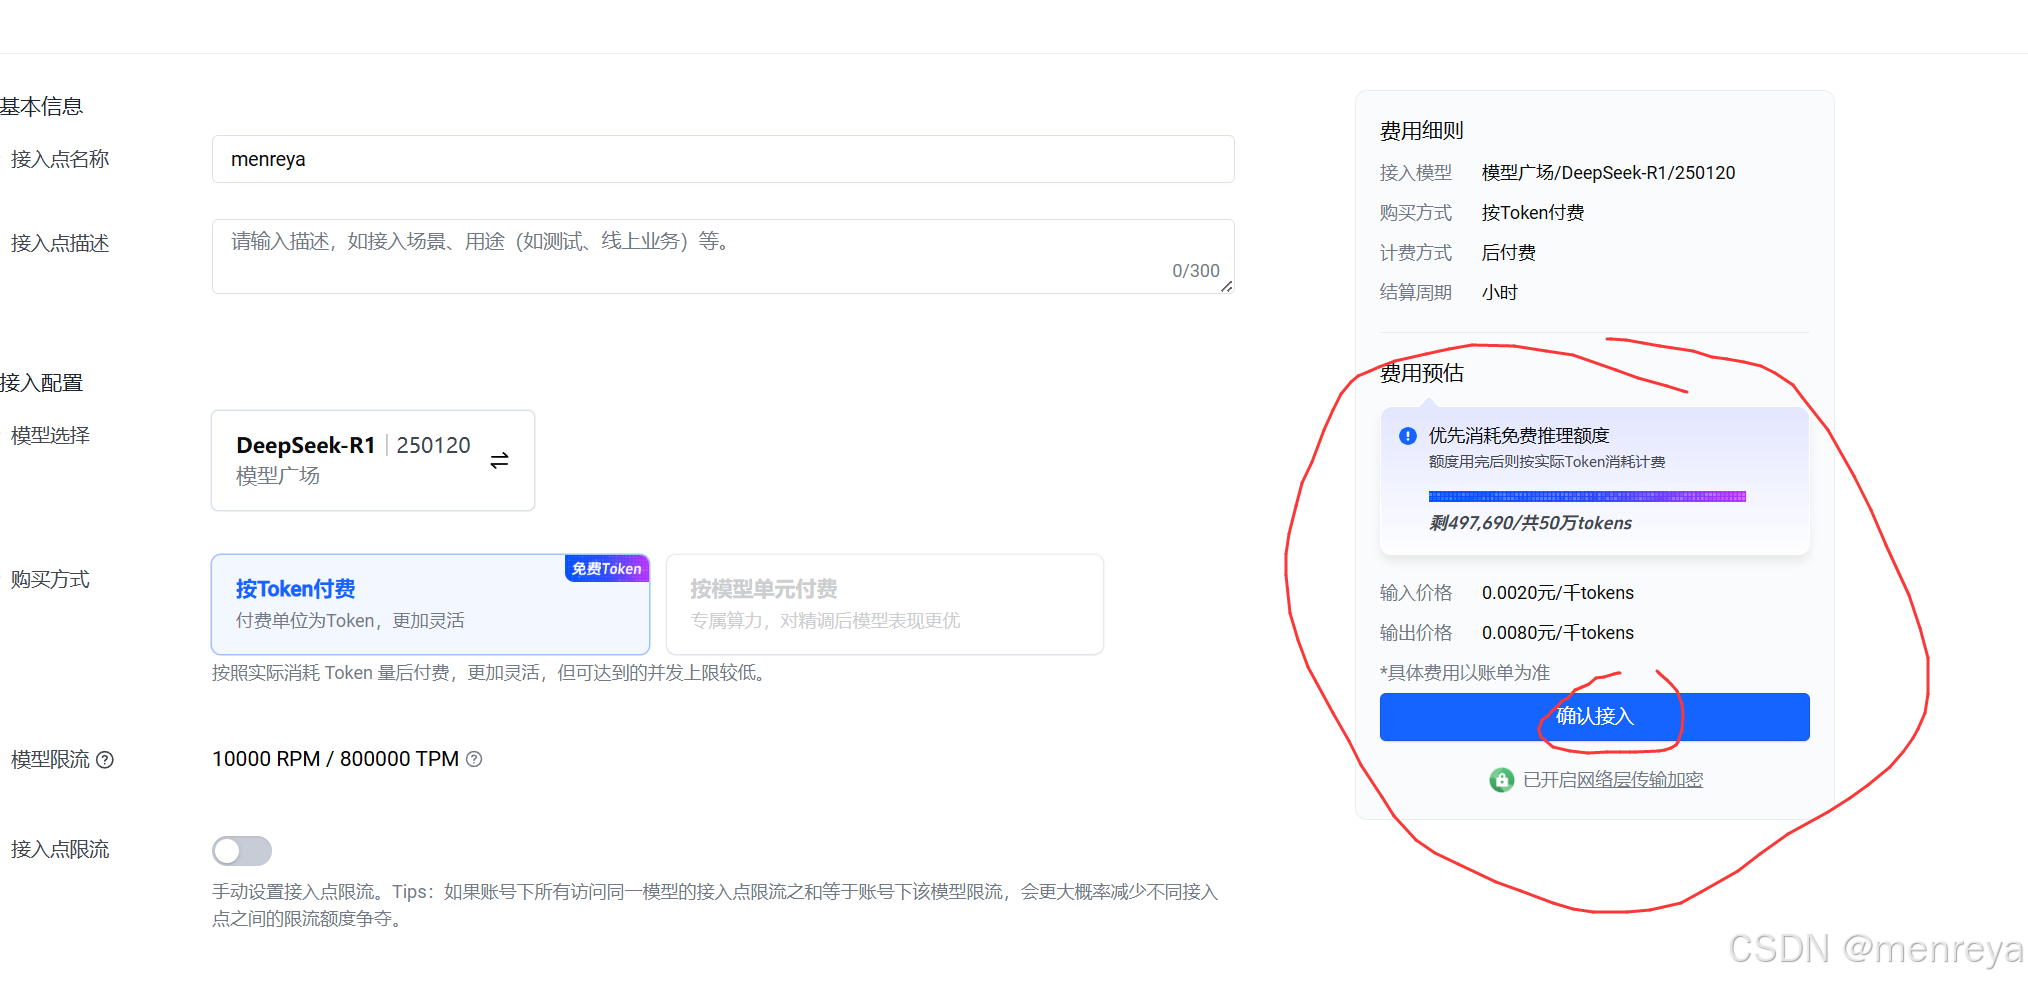The width and height of the screenshot is (2028, 983).
Task: Click the swap model arrows icon
Action: (499, 460)
